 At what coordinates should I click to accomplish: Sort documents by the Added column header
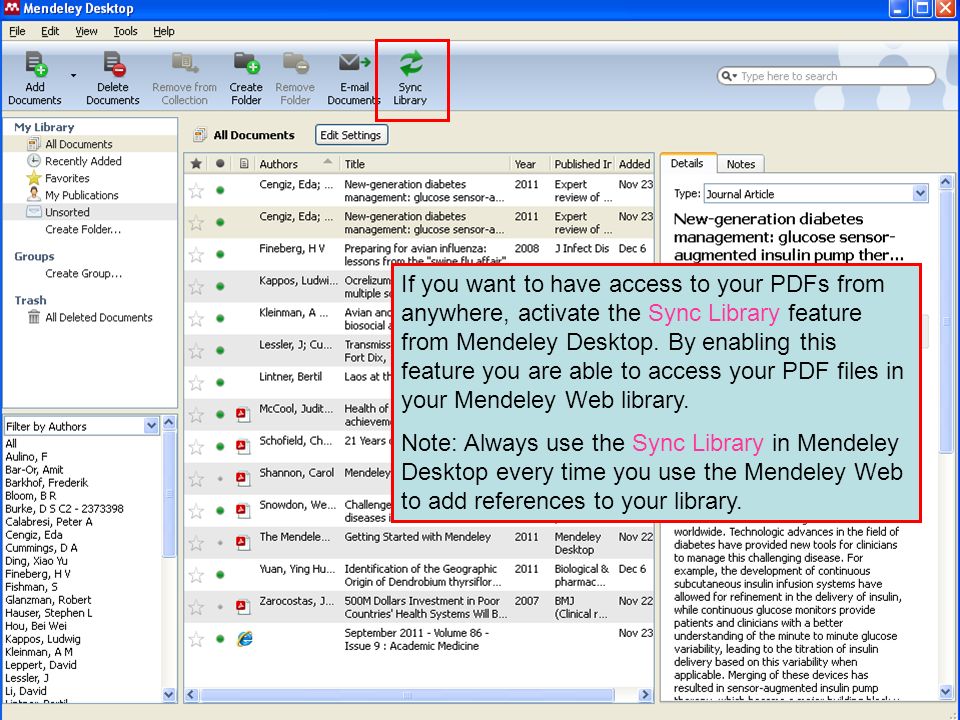click(634, 163)
